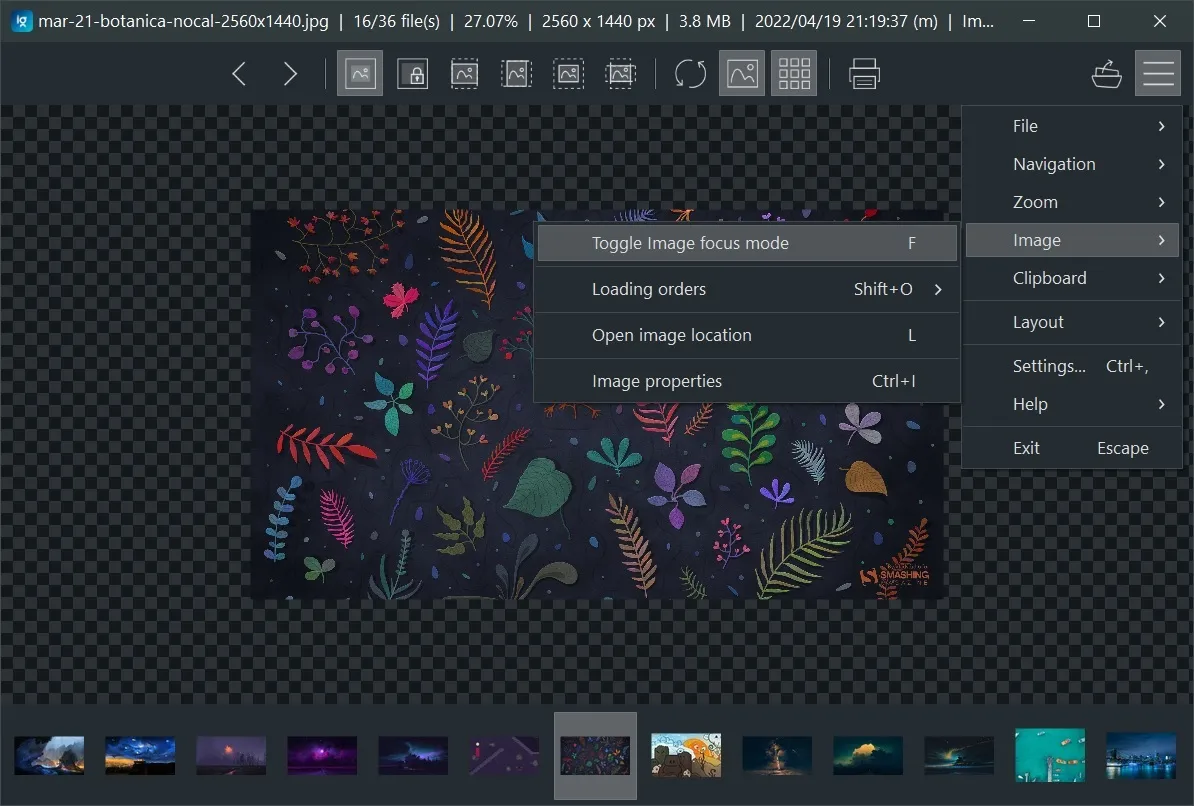Open Settings... from the main menu
Viewport: 1194px width, 806px height.
[x=1072, y=366]
